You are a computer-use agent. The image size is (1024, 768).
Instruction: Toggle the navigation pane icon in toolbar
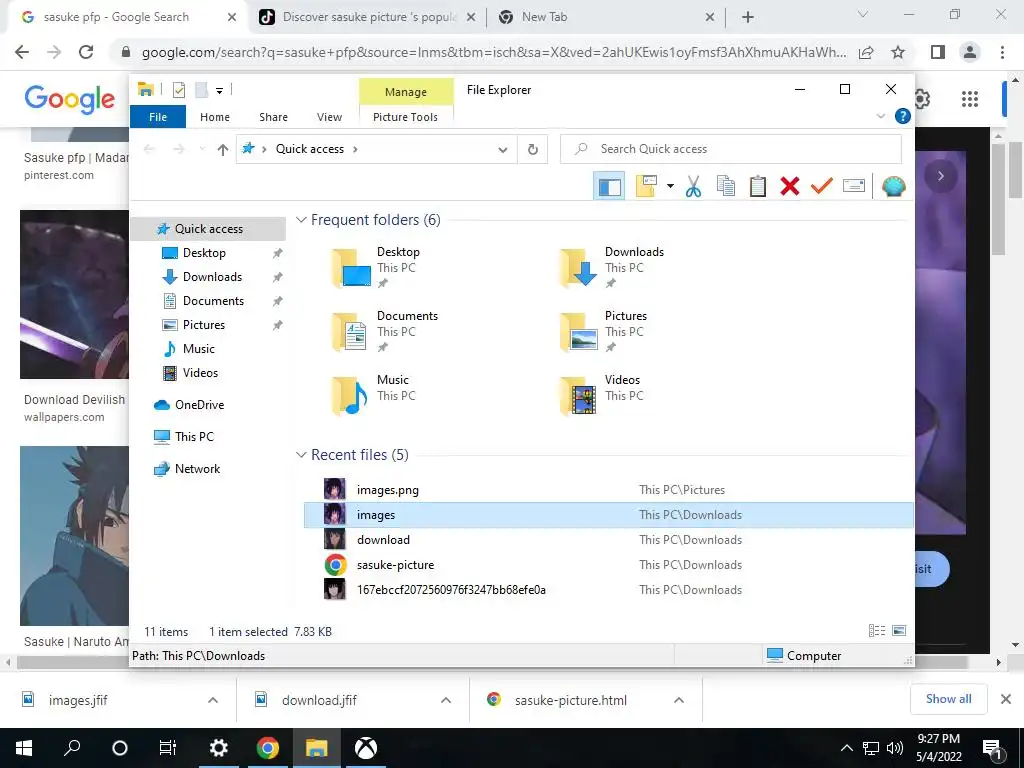[x=609, y=187]
